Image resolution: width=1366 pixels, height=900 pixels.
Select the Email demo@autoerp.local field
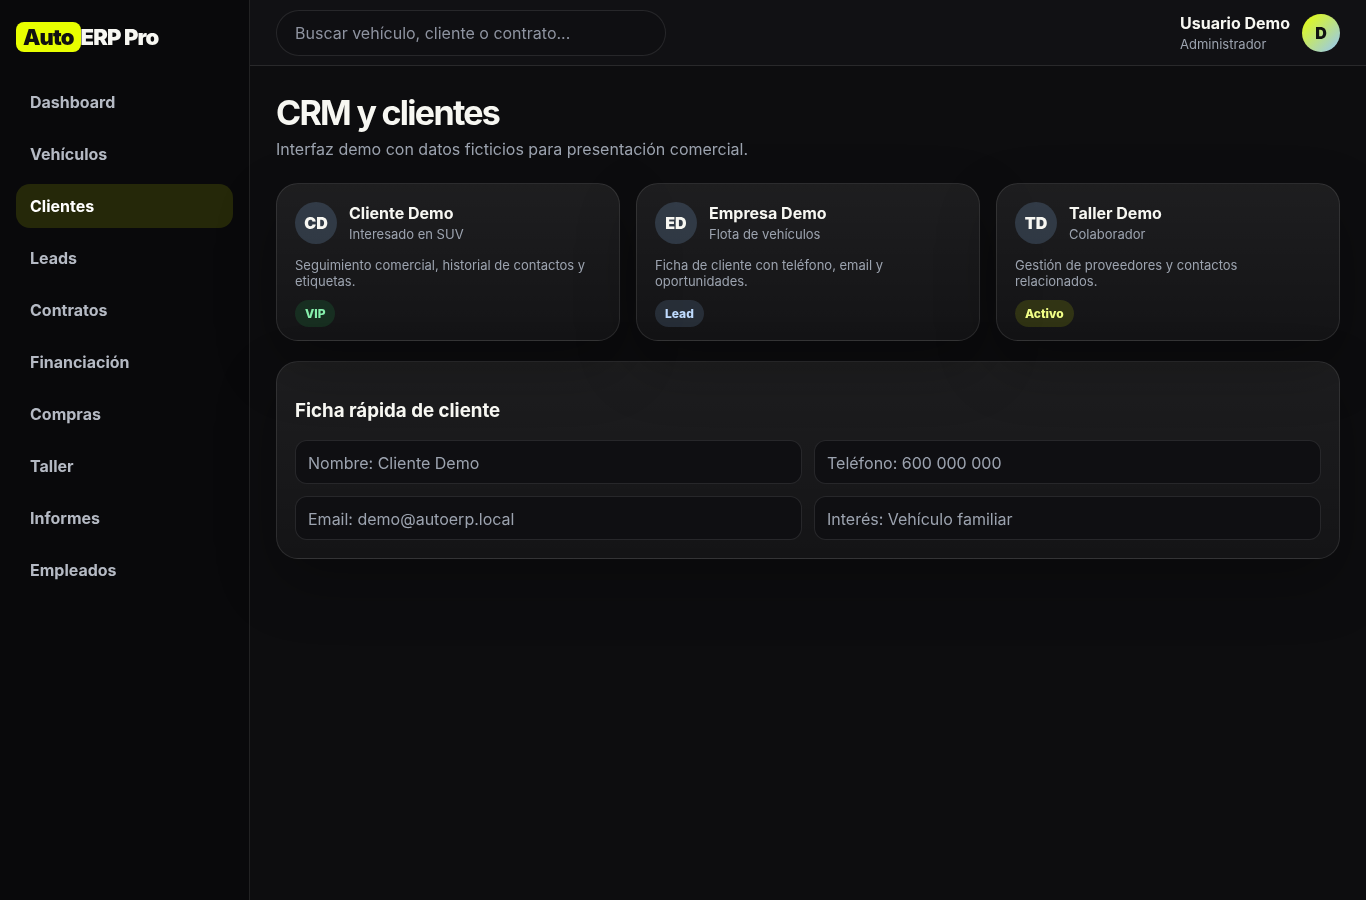[548, 518]
